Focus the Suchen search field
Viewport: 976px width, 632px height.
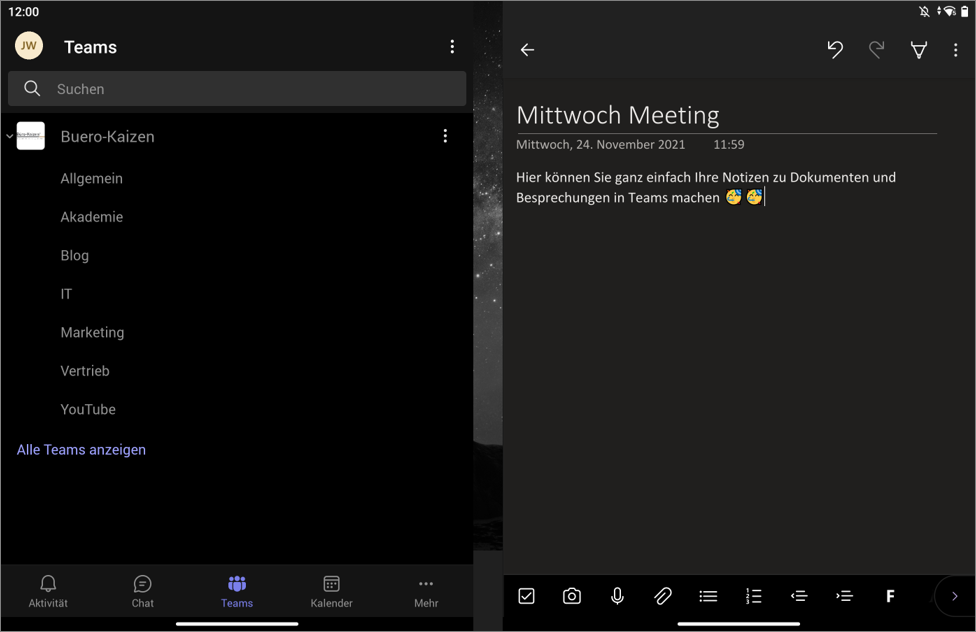[237, 88]
